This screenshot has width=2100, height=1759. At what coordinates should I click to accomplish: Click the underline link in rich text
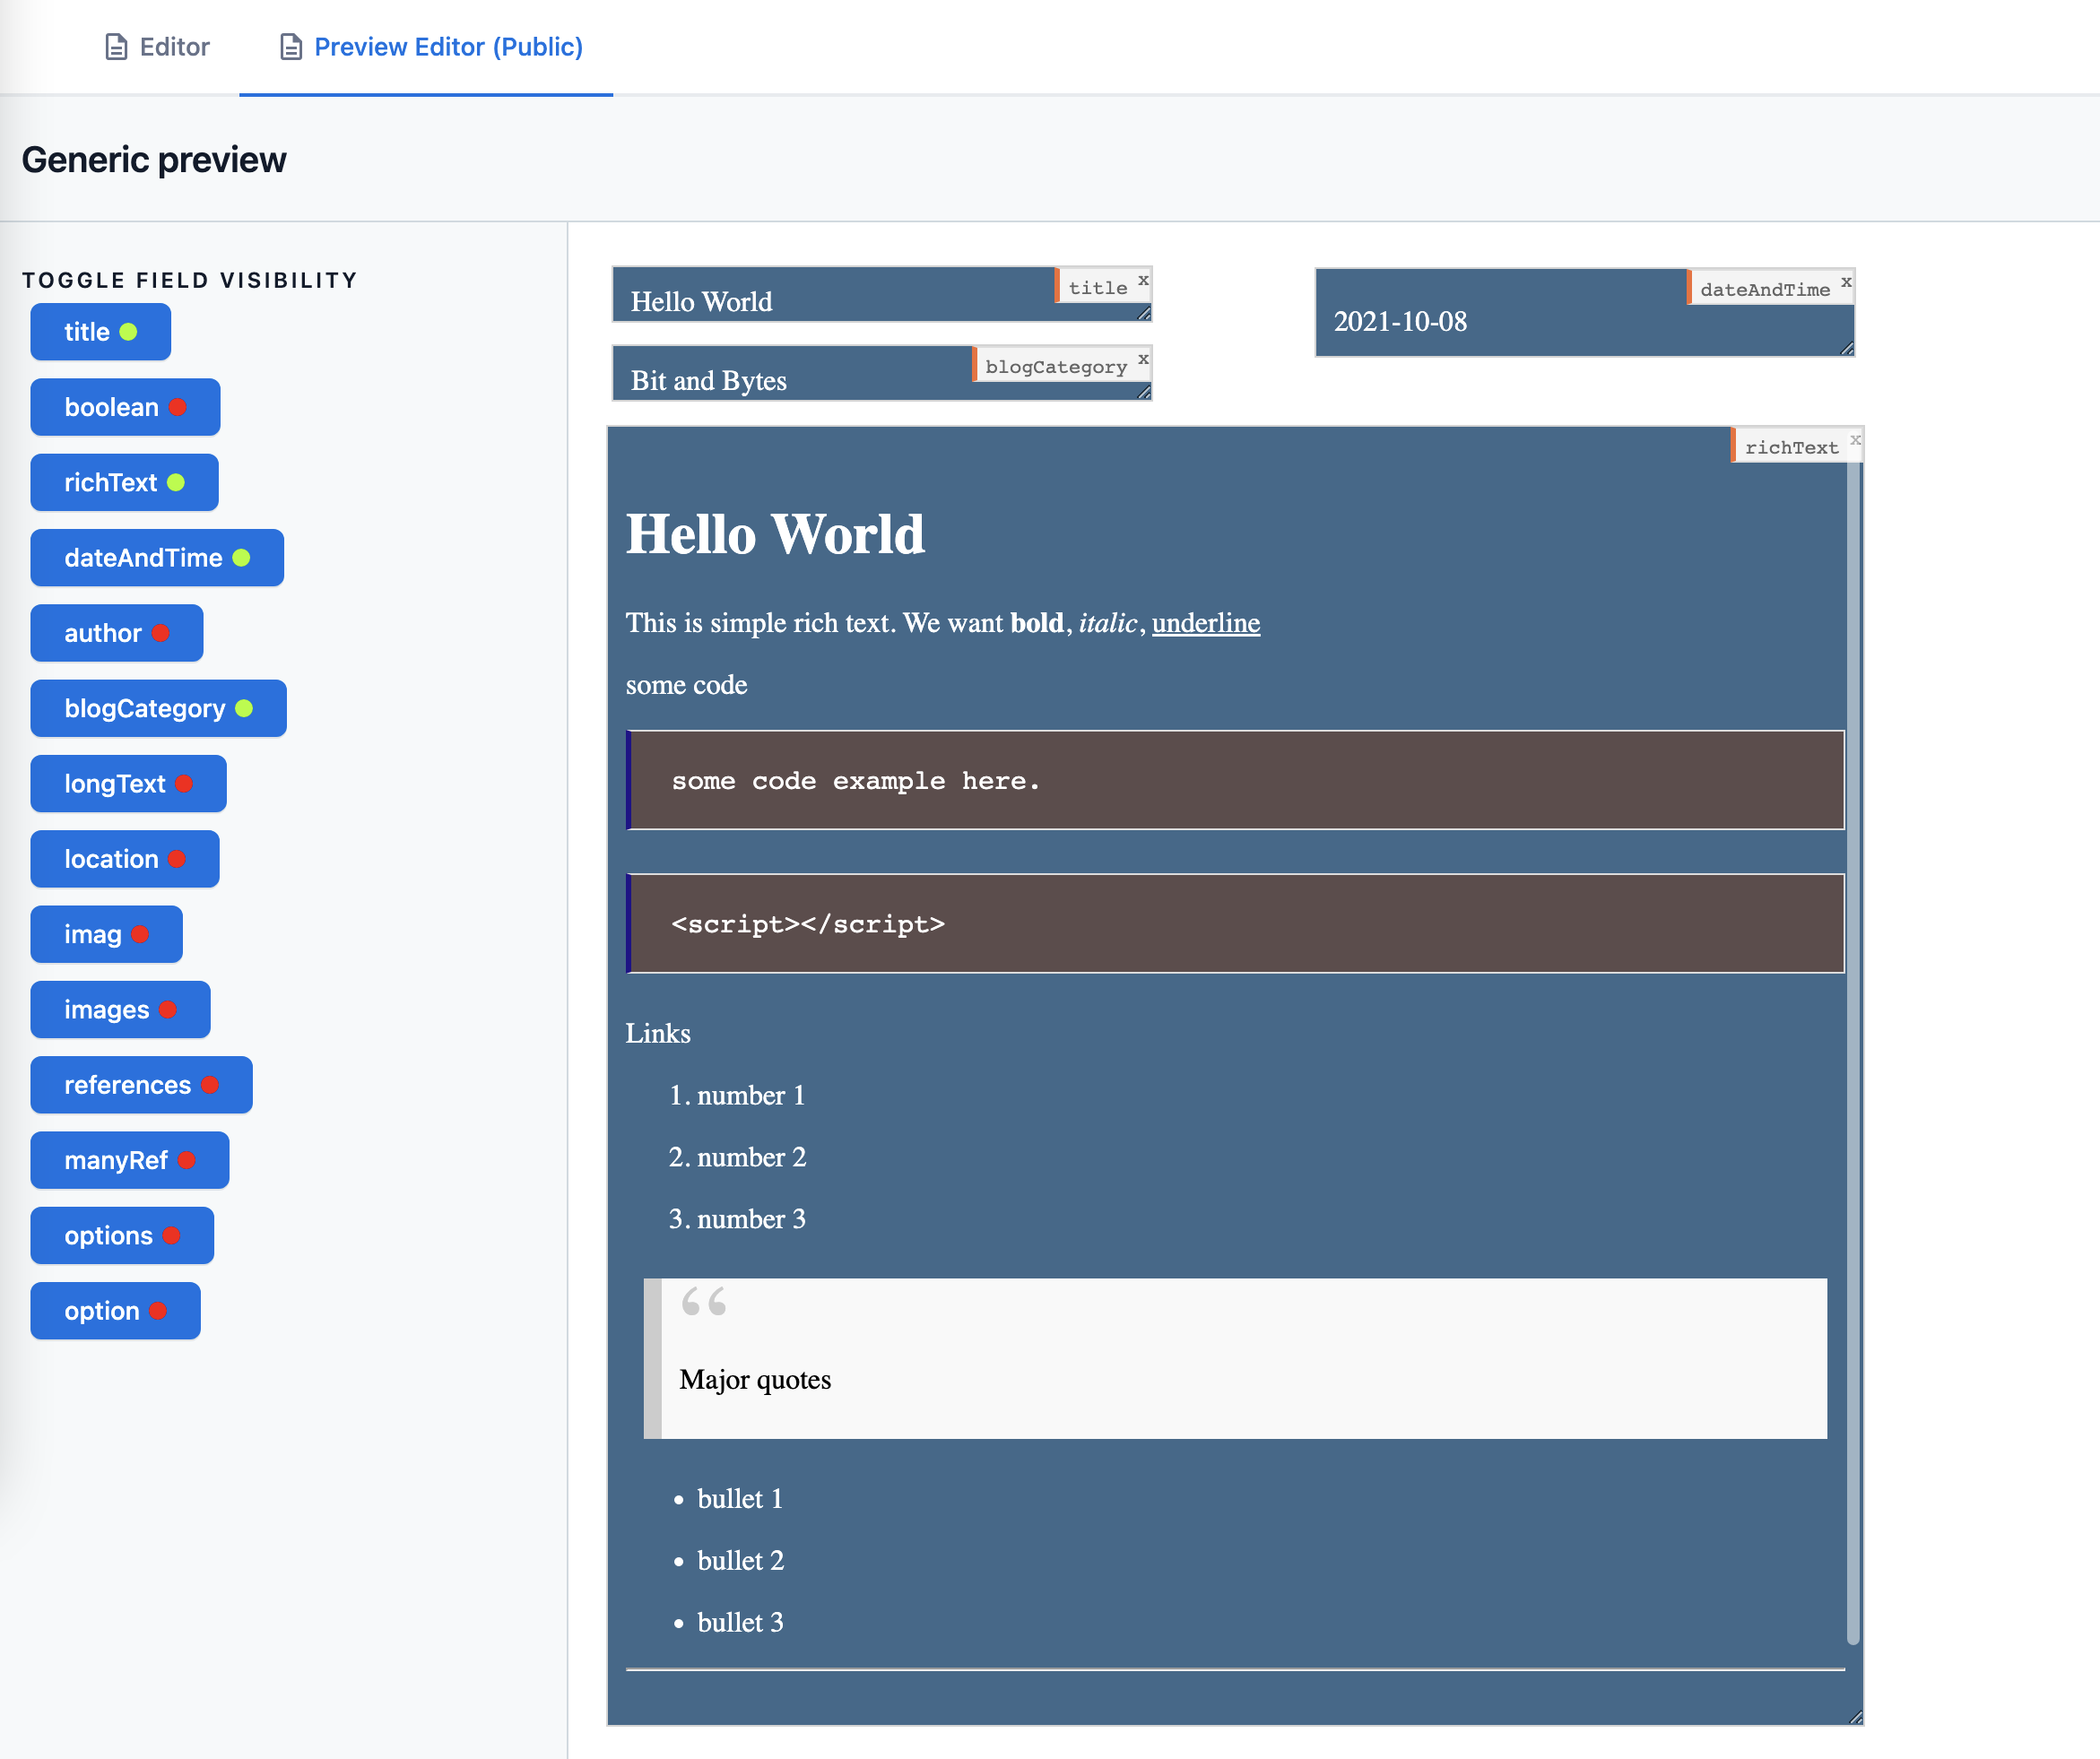[x=1205, y=623]
